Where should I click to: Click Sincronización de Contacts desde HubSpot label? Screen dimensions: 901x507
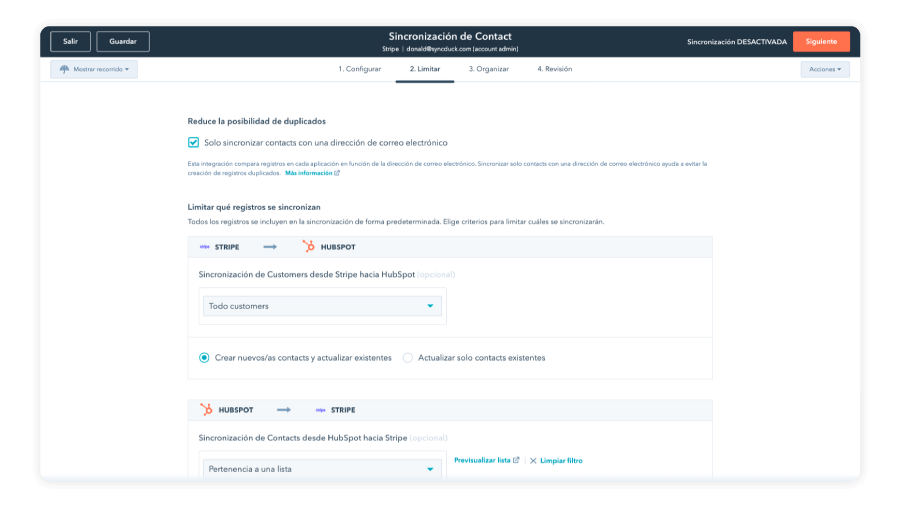point(303,438)
